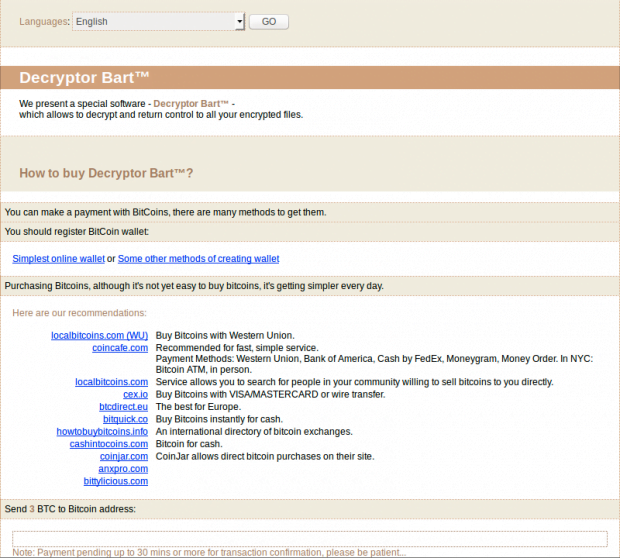The height and width of the screenshot is (558, 620).
Task: Click the GO button
Action: pos(269,22)
